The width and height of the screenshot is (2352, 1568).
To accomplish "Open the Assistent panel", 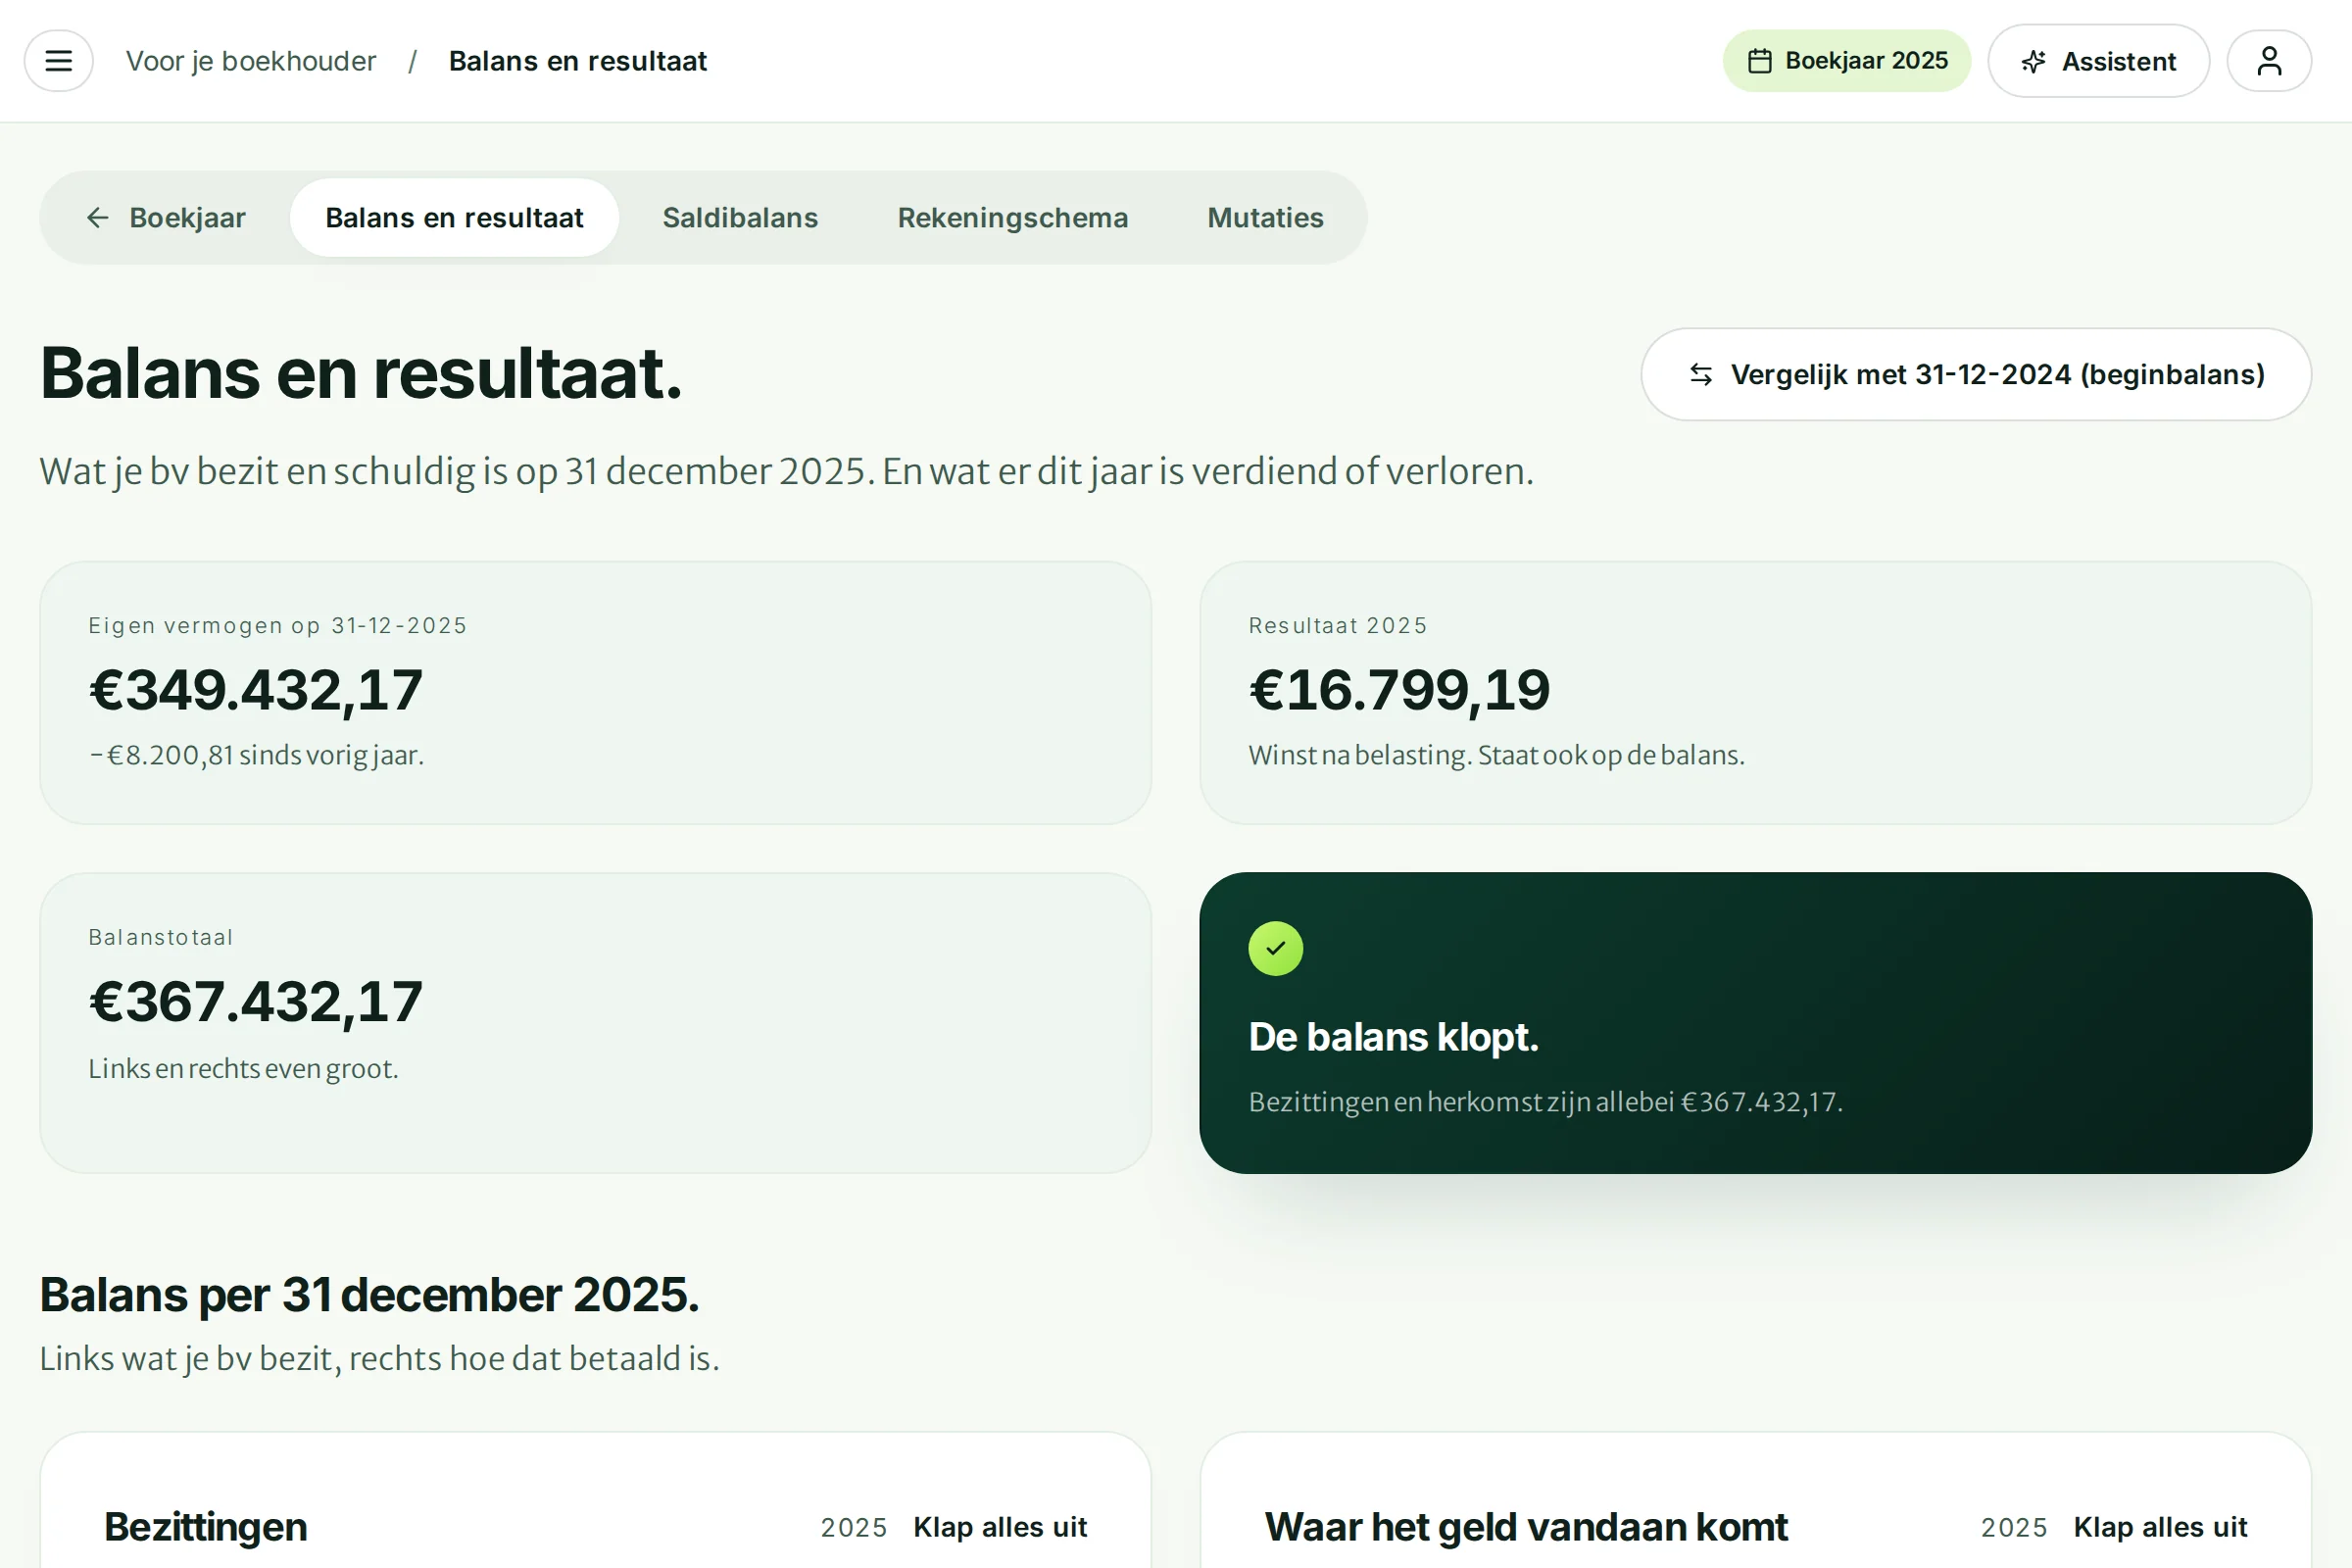I will [2098, 61].
